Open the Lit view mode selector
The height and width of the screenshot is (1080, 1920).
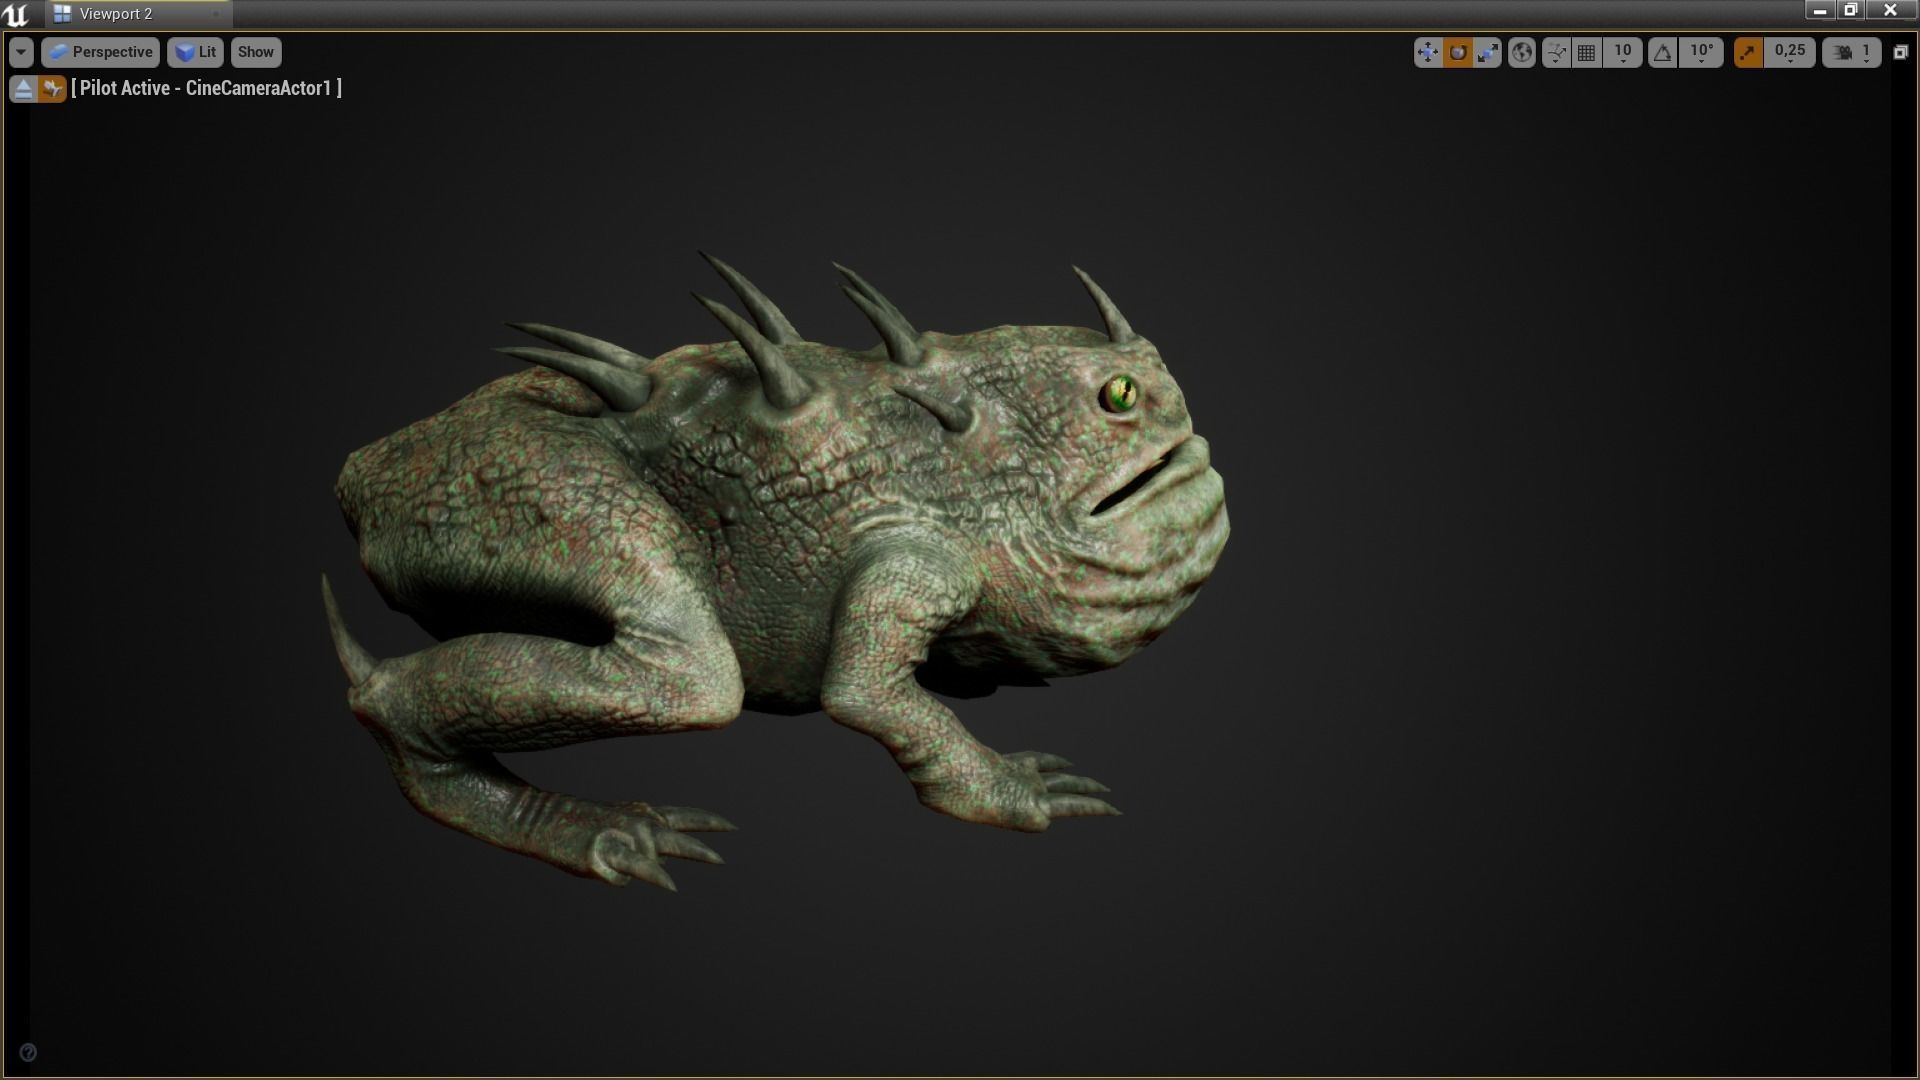point(196,52)
